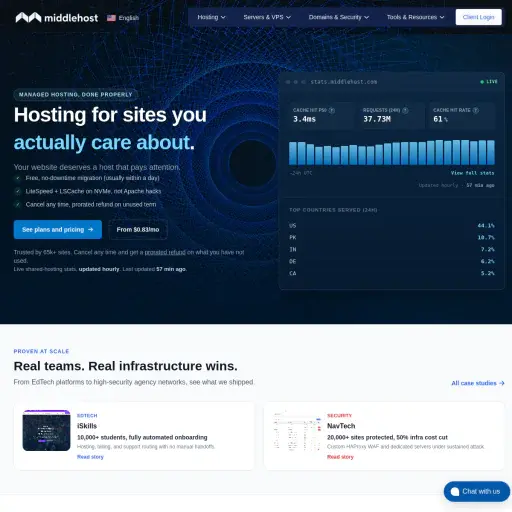Click See plans and pricing button

58,230
